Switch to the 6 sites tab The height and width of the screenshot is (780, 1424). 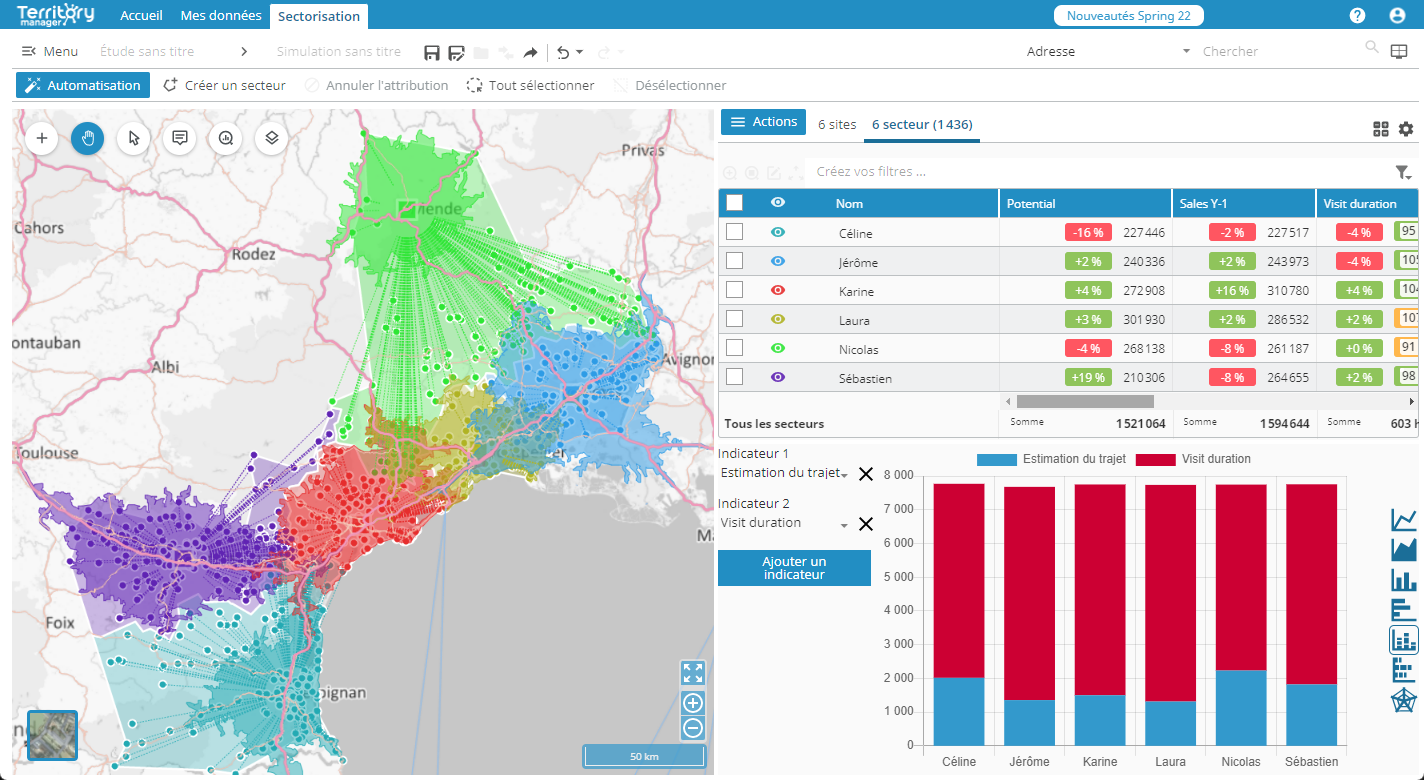pyautogui.click(x=837, y=124)
